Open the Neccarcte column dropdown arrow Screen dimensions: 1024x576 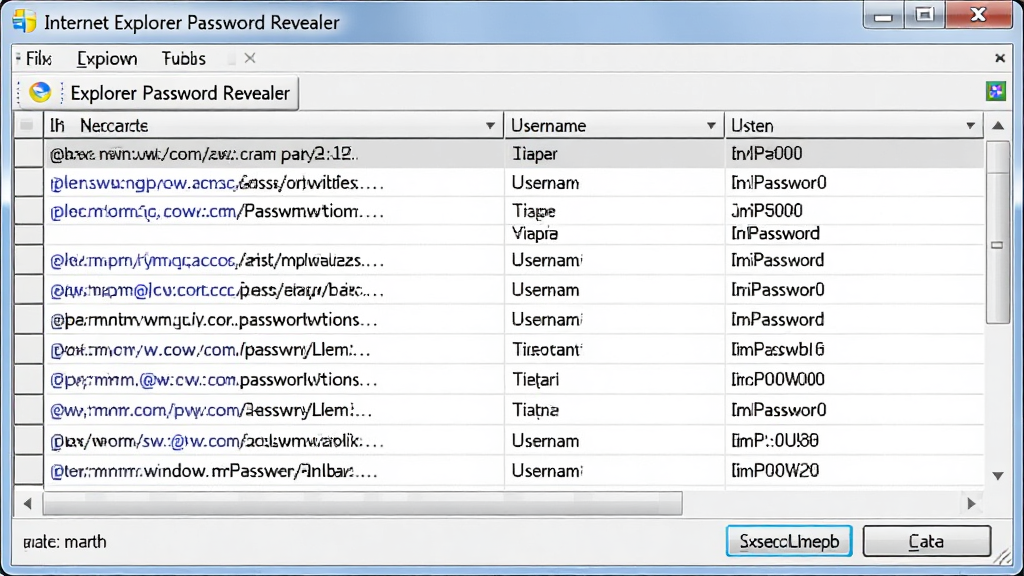point(490,125)
